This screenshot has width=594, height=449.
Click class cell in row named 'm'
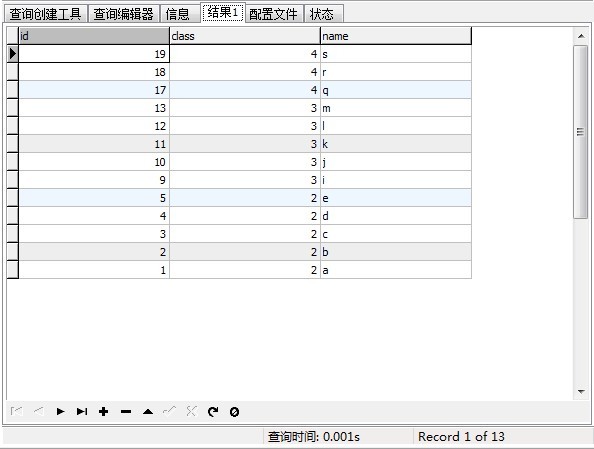click(x=245, y=108)
